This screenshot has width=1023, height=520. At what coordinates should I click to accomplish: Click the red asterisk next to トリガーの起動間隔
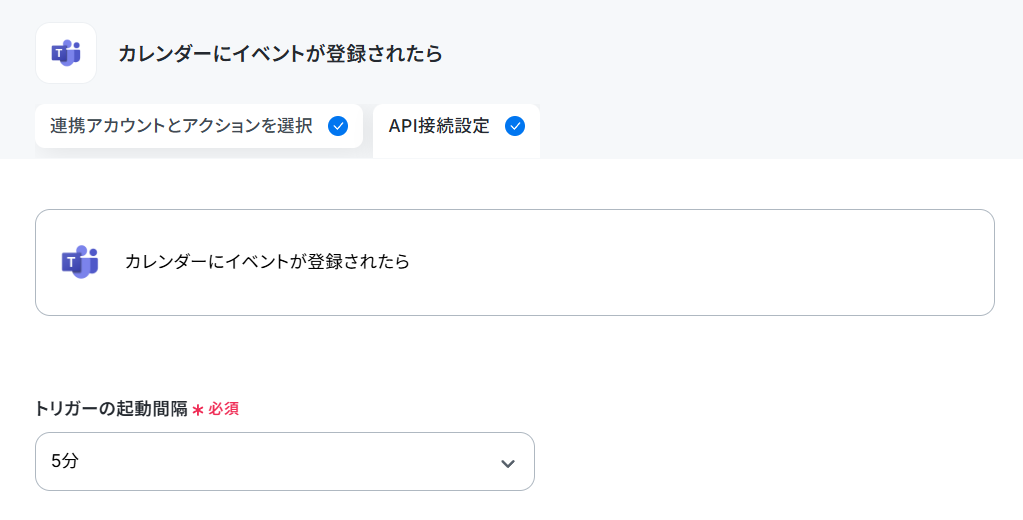(x=198, y=410)
